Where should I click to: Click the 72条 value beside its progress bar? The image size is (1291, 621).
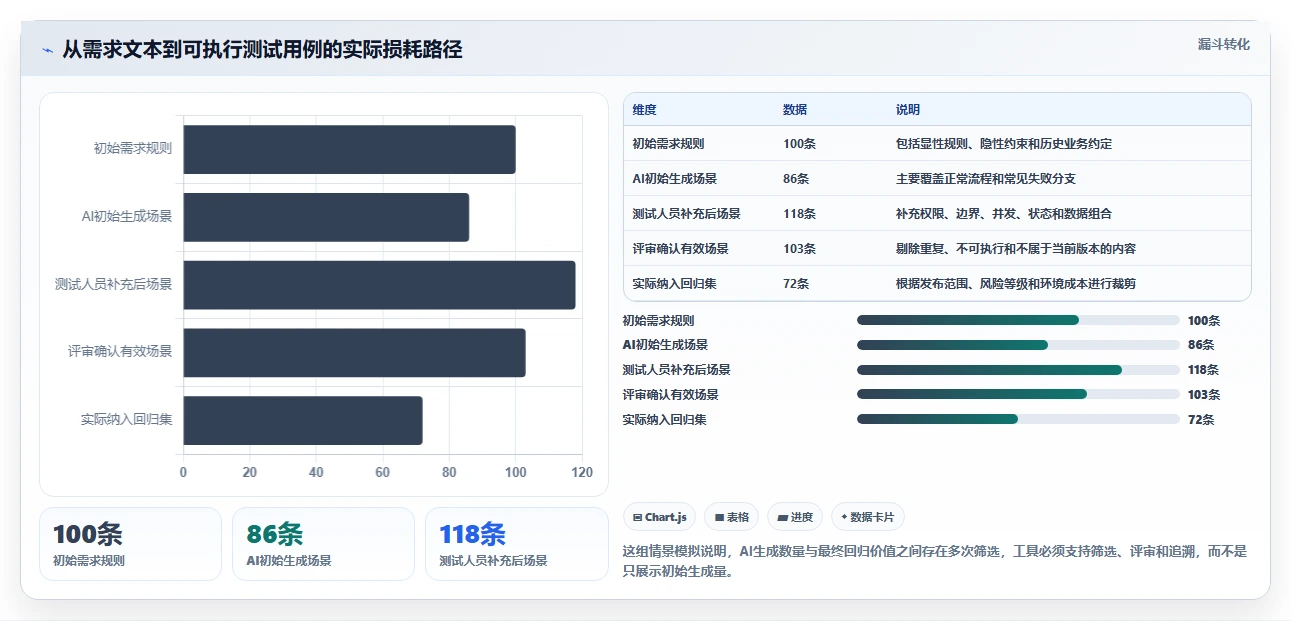point(1201,420)
